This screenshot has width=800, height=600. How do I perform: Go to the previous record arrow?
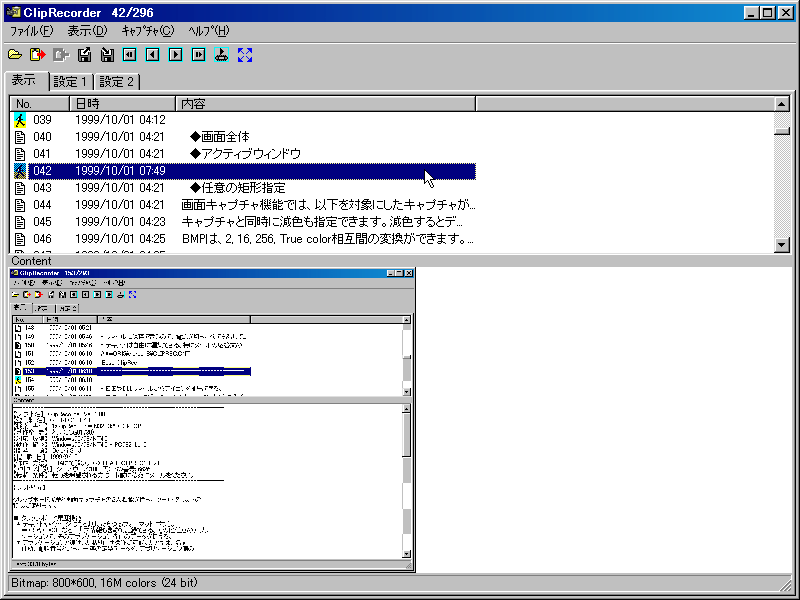pos(153,55)
